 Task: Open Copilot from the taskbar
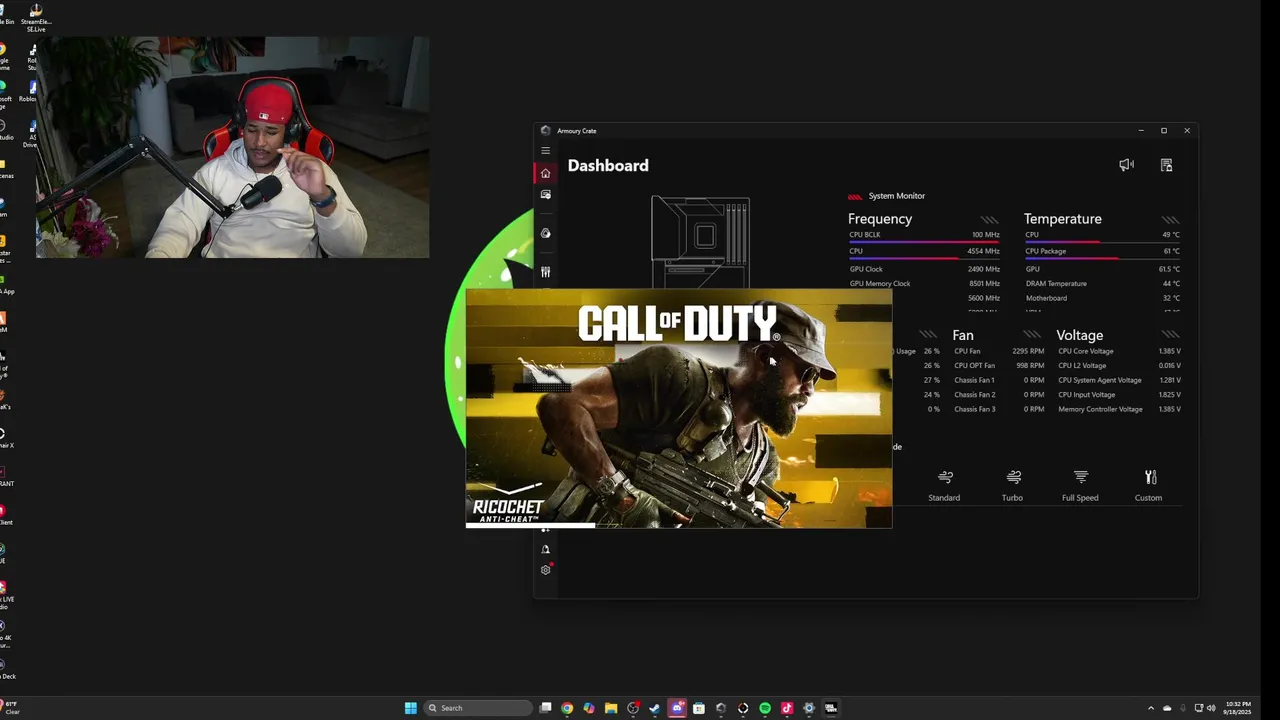click(x=589, y=708)
